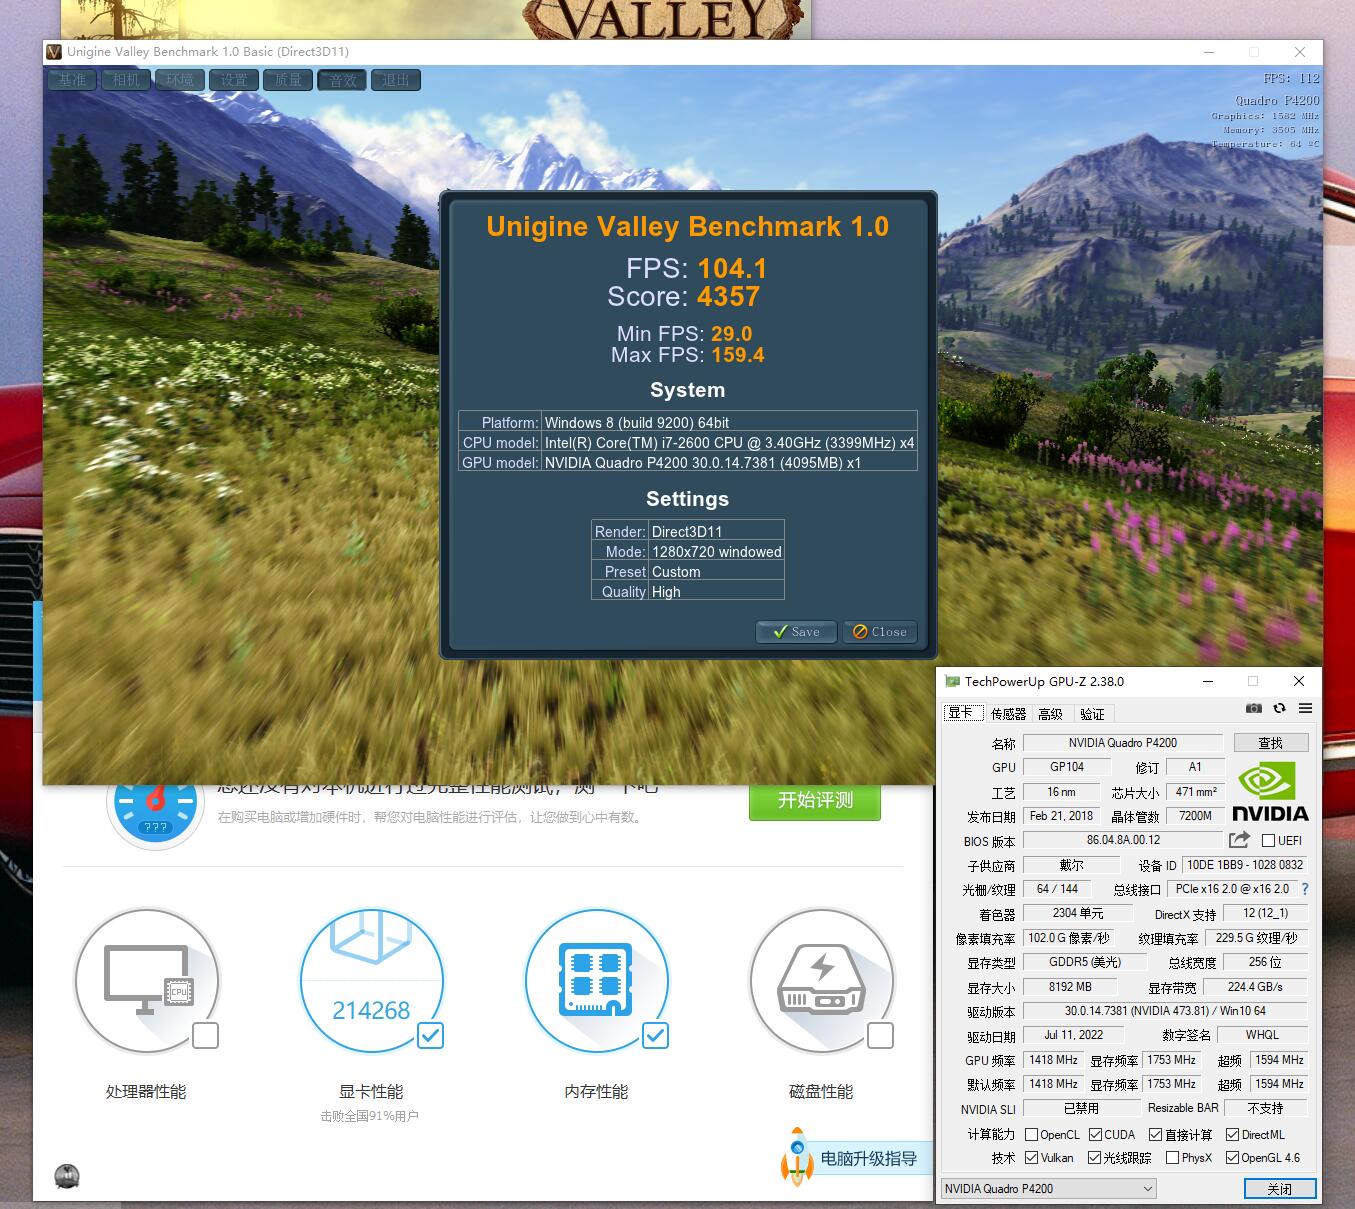Save the benchmark results
Viewport: 1355px width, 1209px height.
[x=796, y=632]
